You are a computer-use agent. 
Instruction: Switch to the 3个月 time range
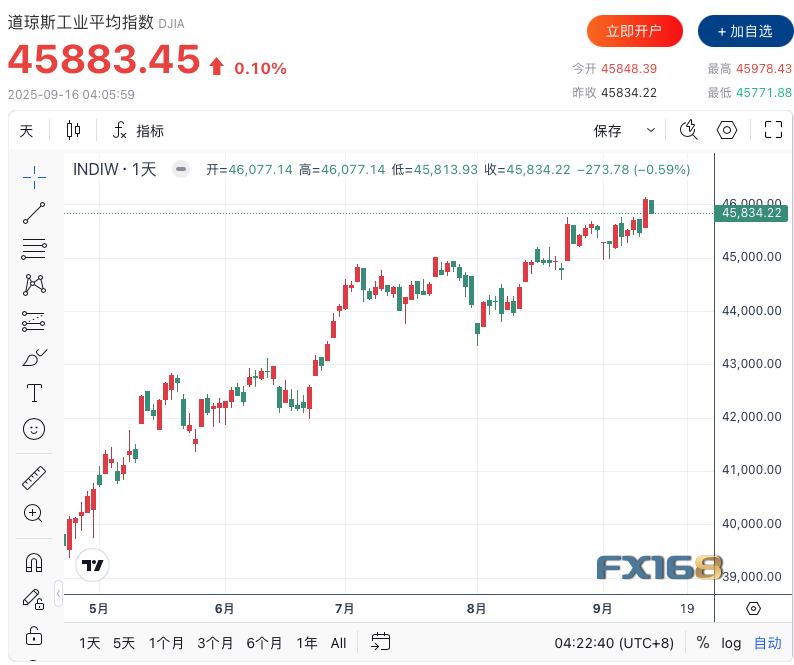(215, 643)
